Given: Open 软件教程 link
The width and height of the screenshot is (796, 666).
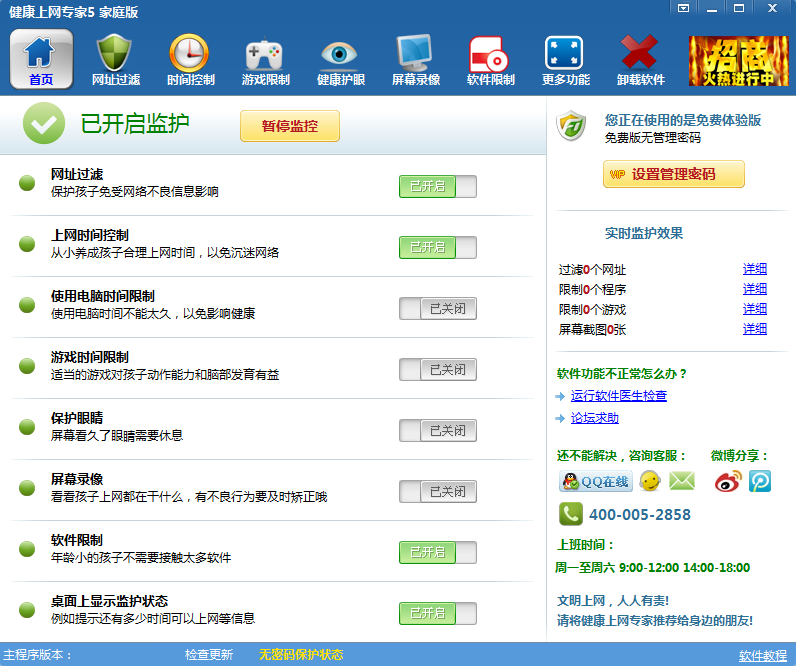Looking at the screenshot, I should click(762, 655).
